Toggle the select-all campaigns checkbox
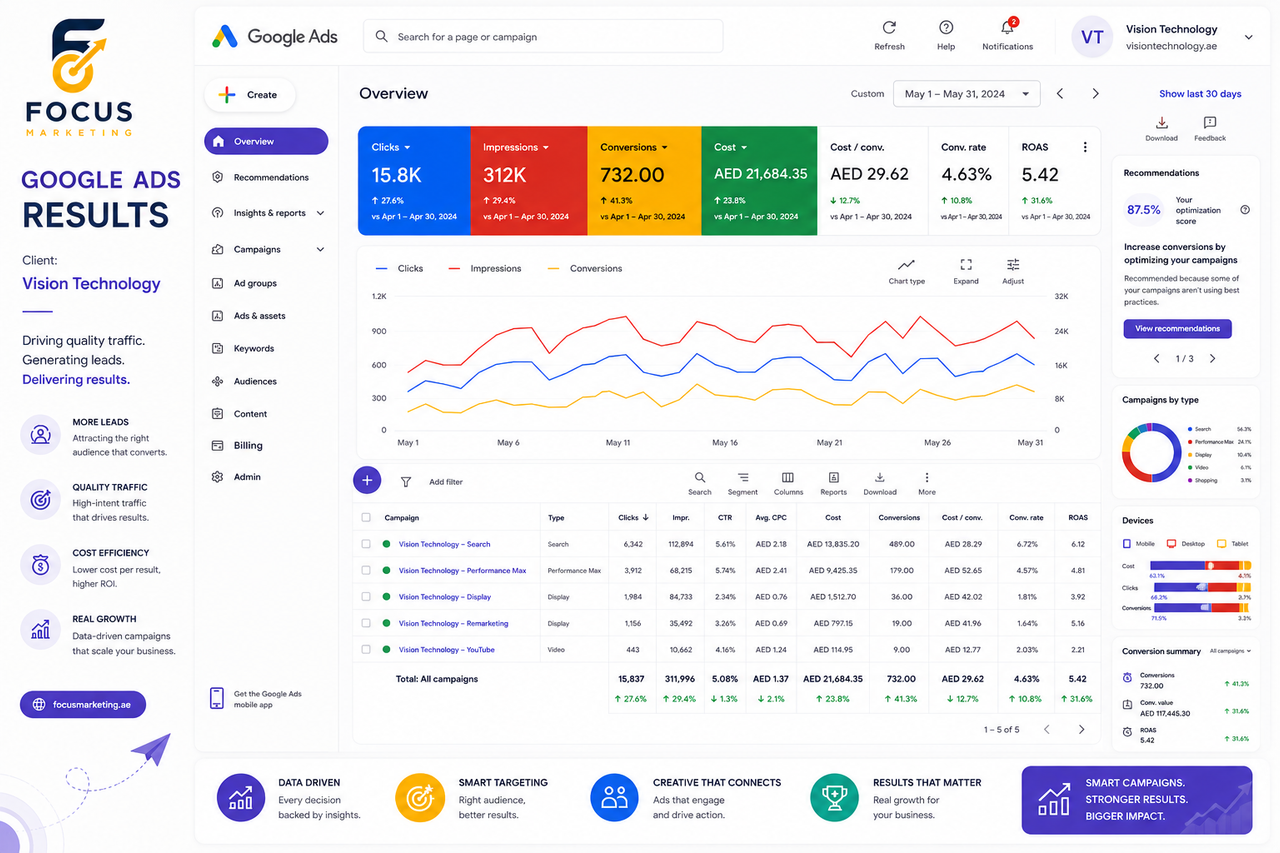This screenshot has height=853, width=1280. click(x=366, y=518)
